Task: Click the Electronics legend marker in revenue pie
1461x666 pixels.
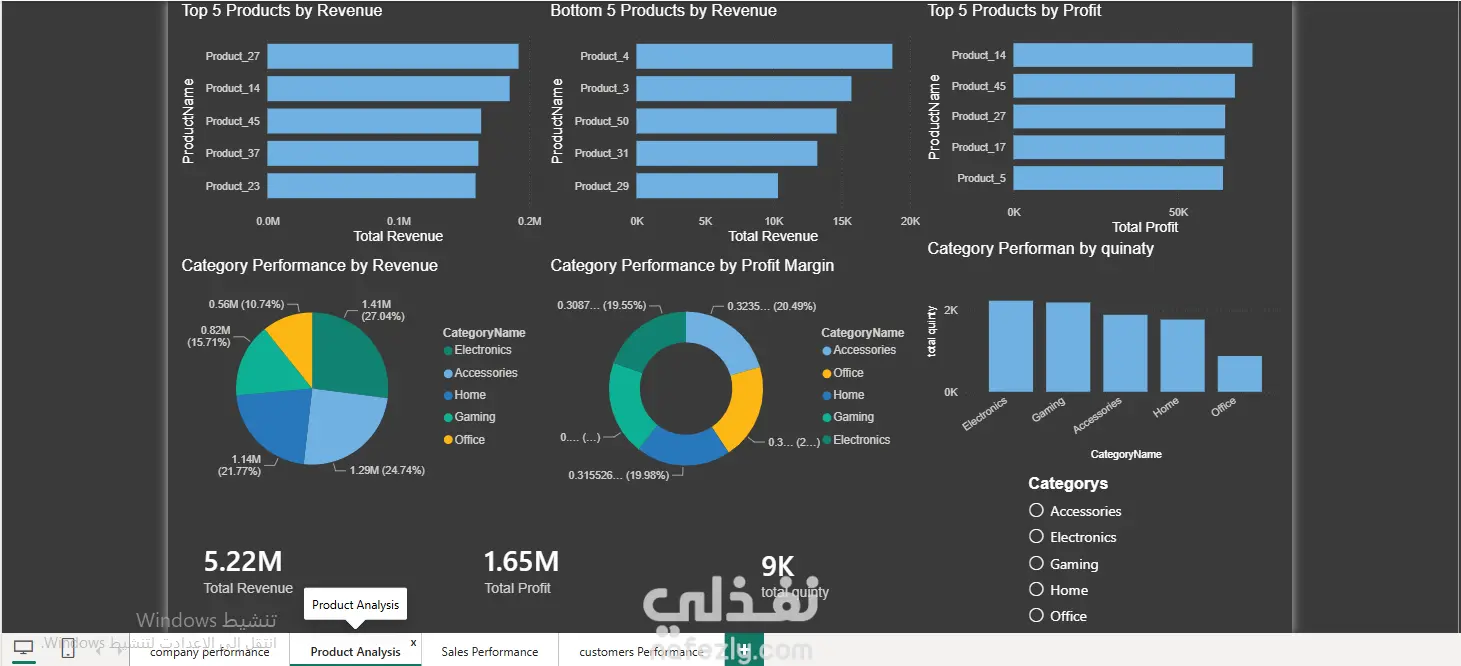Action: pyautogui.click(x=447, y=351)
